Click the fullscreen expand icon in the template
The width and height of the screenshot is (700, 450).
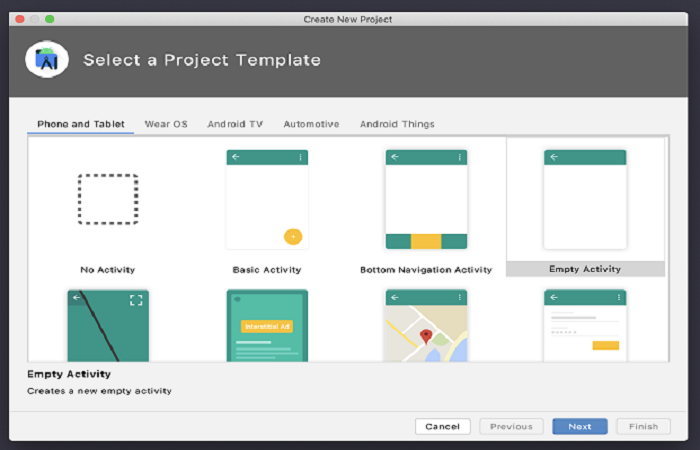point(136,300)
